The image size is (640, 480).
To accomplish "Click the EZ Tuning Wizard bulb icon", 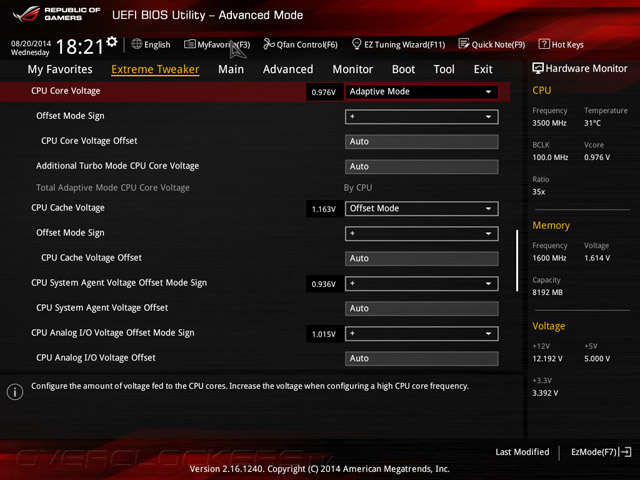I will [356, 44].
